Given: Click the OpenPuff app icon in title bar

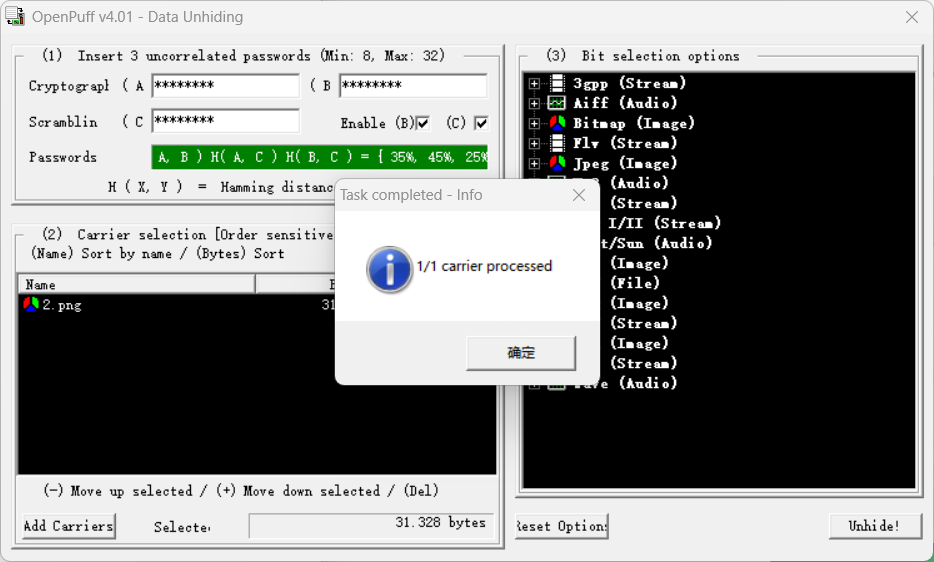Looking at the screenshot, I should (15, 17).
